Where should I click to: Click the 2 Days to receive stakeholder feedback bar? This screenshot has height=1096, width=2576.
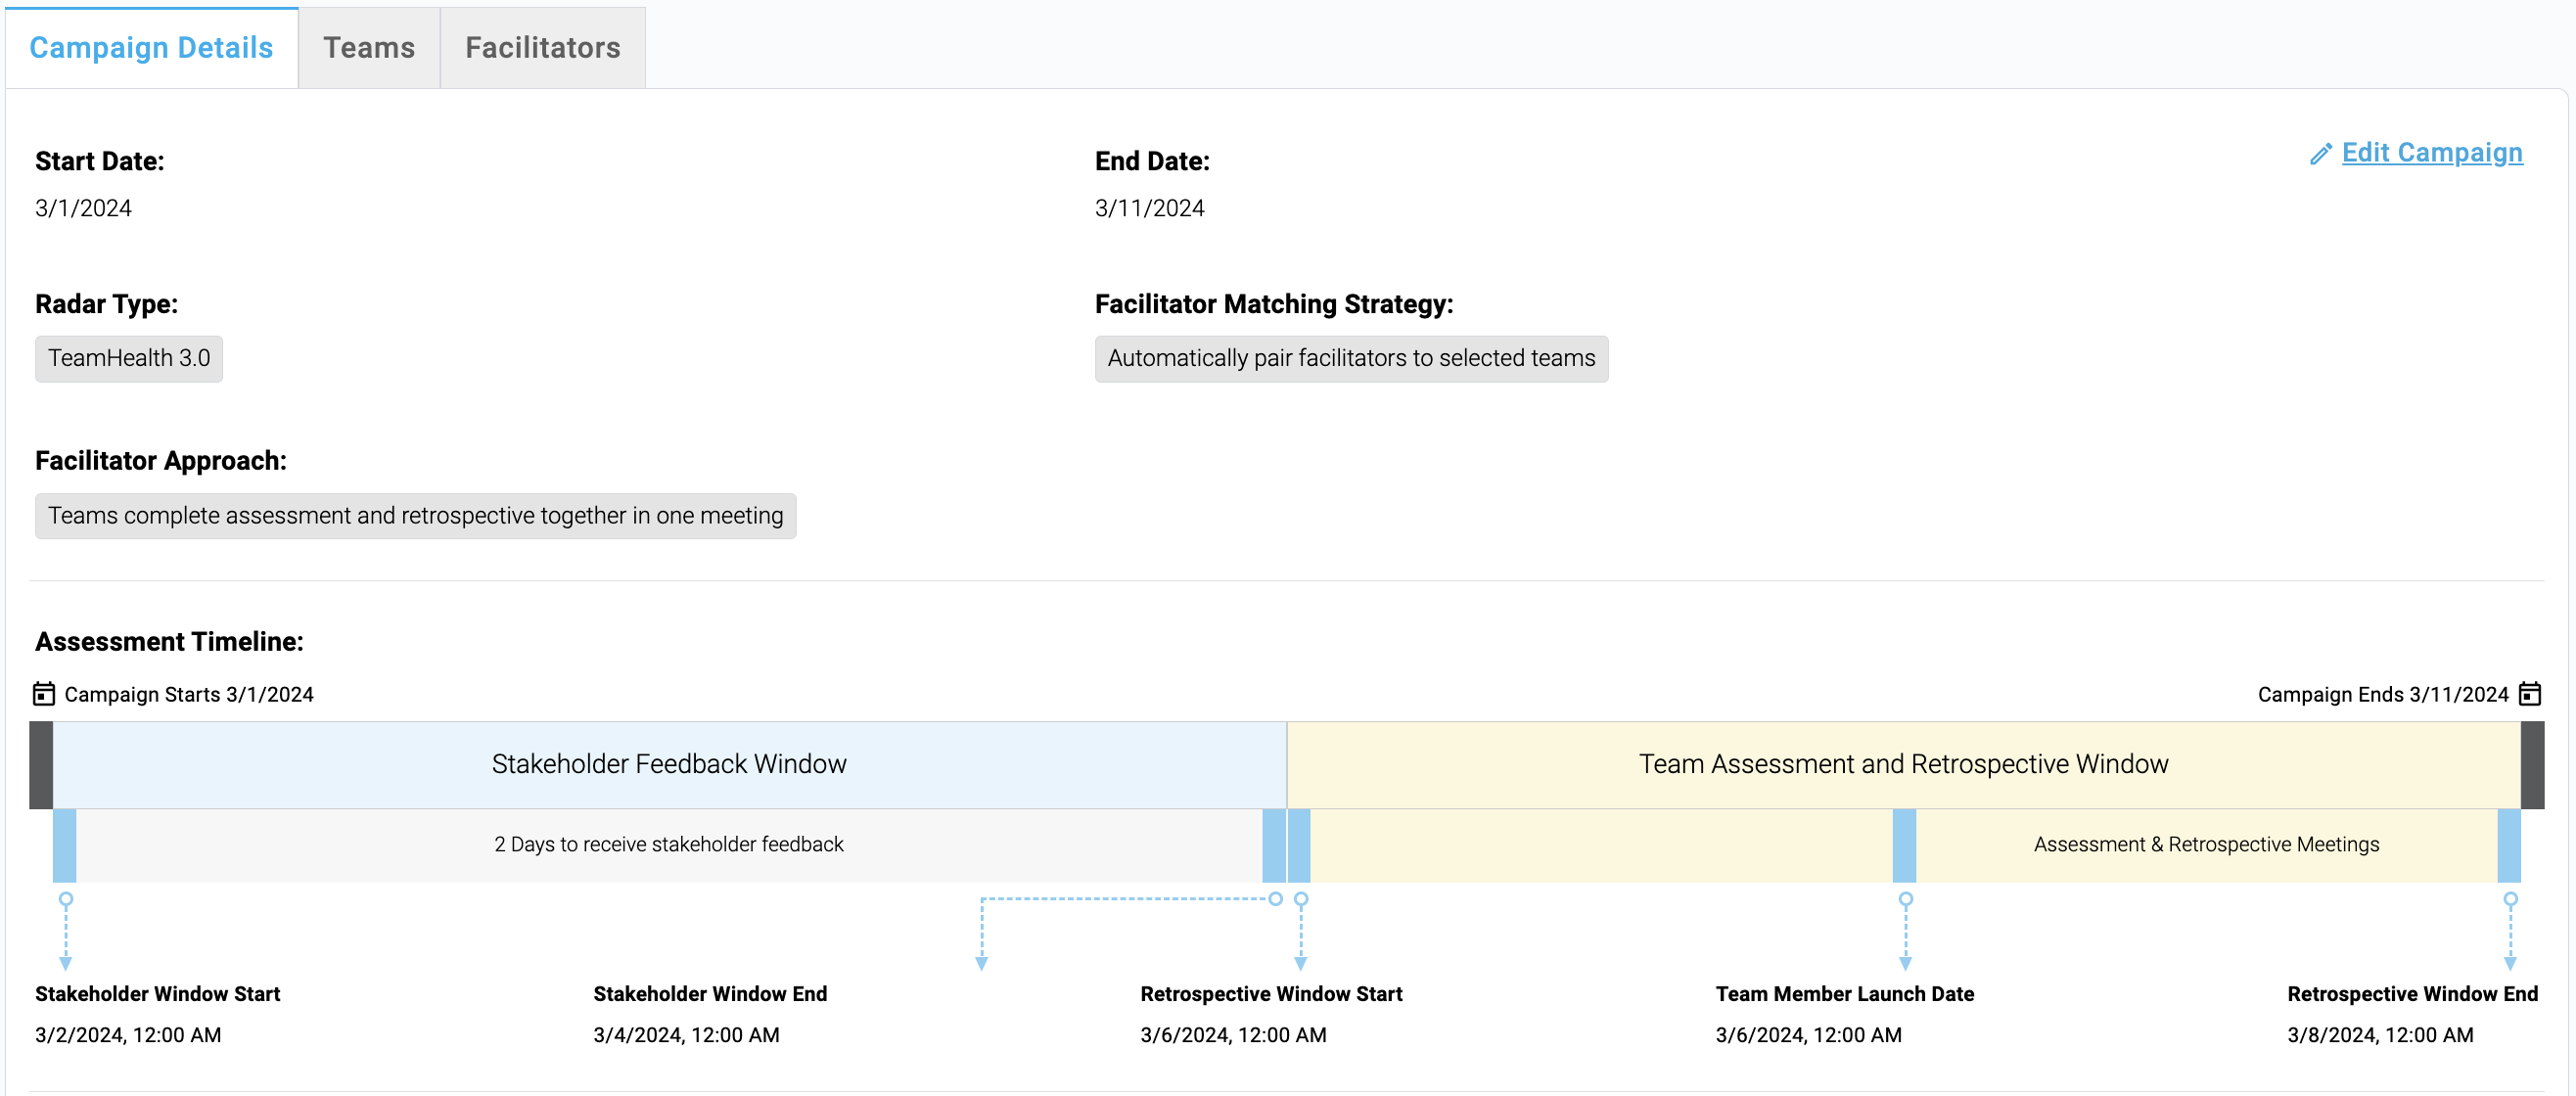point(669,845)
